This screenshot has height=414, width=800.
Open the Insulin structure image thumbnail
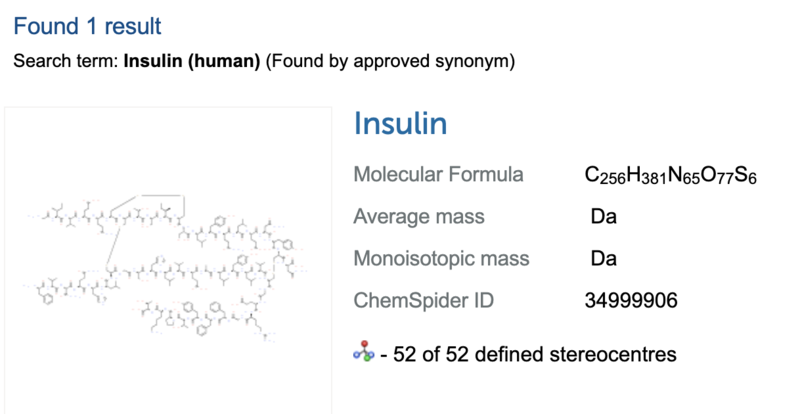[168, 260]
